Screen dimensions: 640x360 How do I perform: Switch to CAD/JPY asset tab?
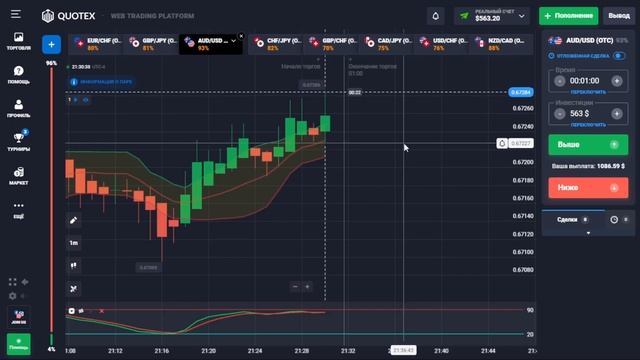[x=388, y=44]
